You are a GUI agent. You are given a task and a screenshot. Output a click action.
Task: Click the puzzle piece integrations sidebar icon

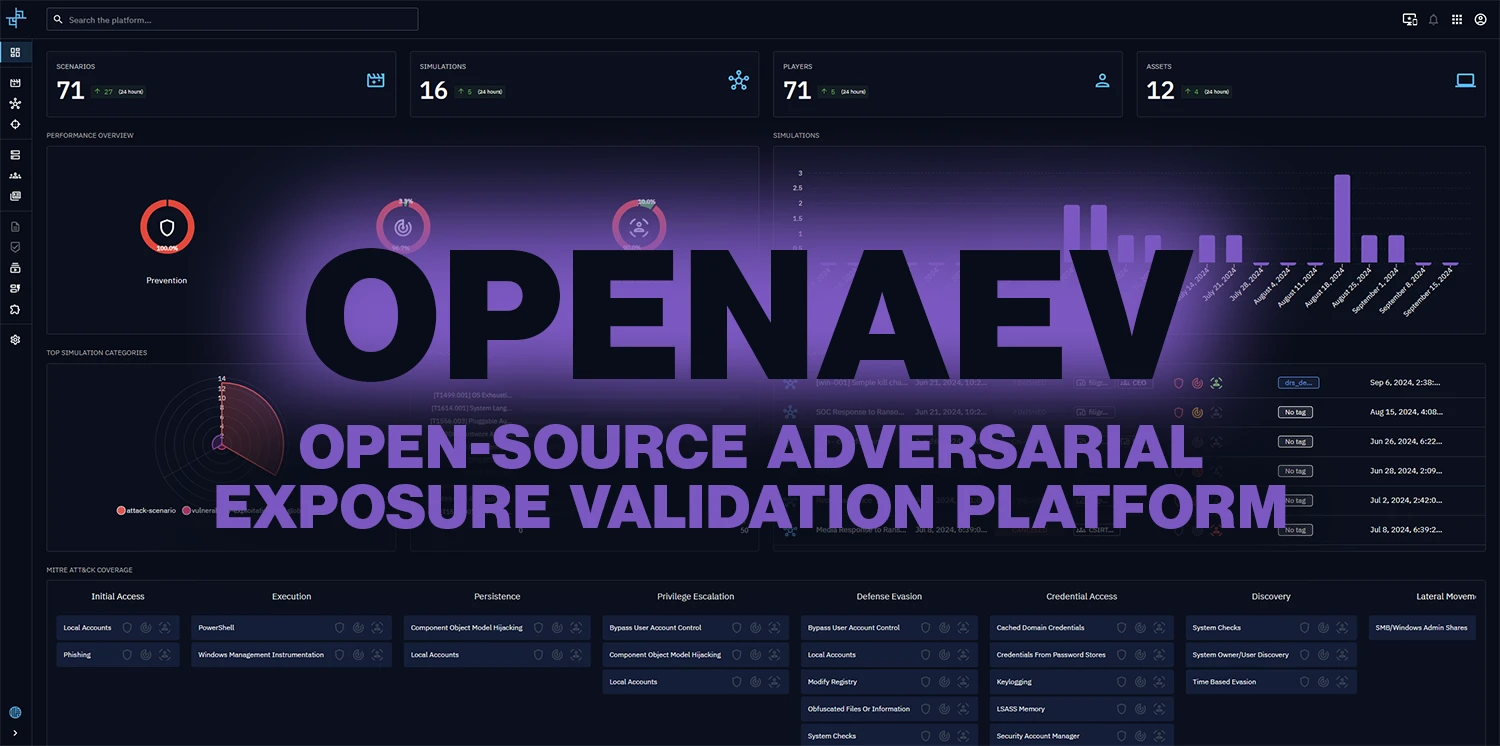15,310
